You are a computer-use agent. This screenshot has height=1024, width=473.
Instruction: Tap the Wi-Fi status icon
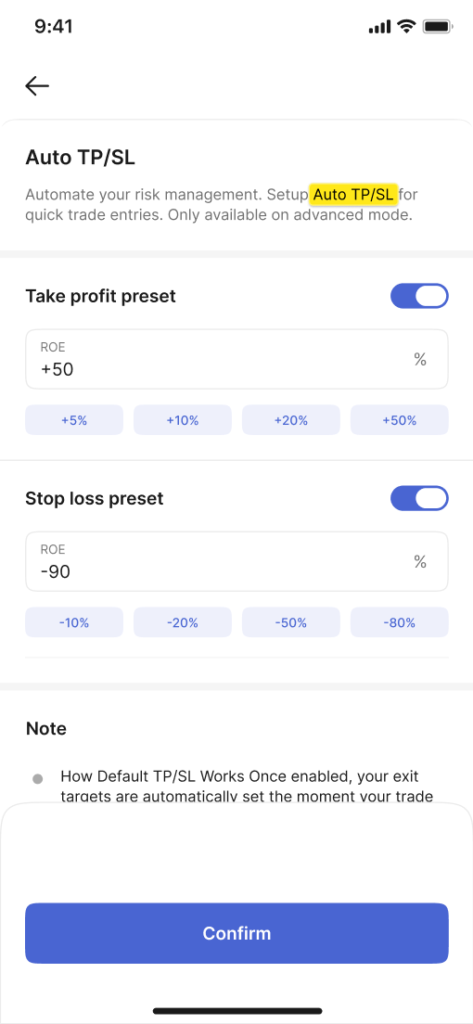408,27
